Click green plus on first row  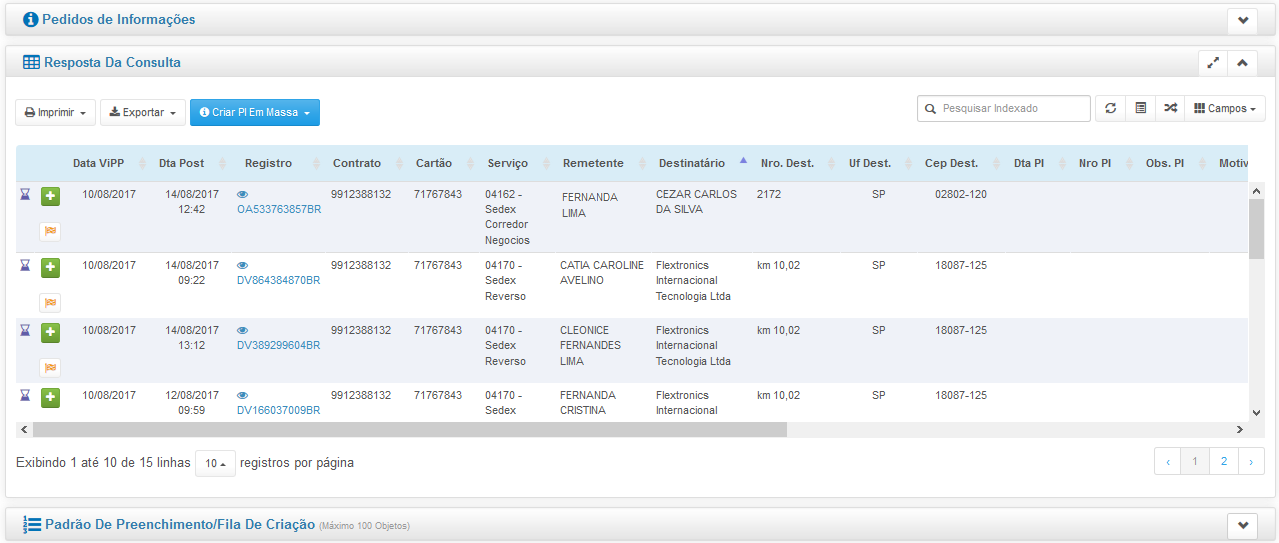(50, 197)
